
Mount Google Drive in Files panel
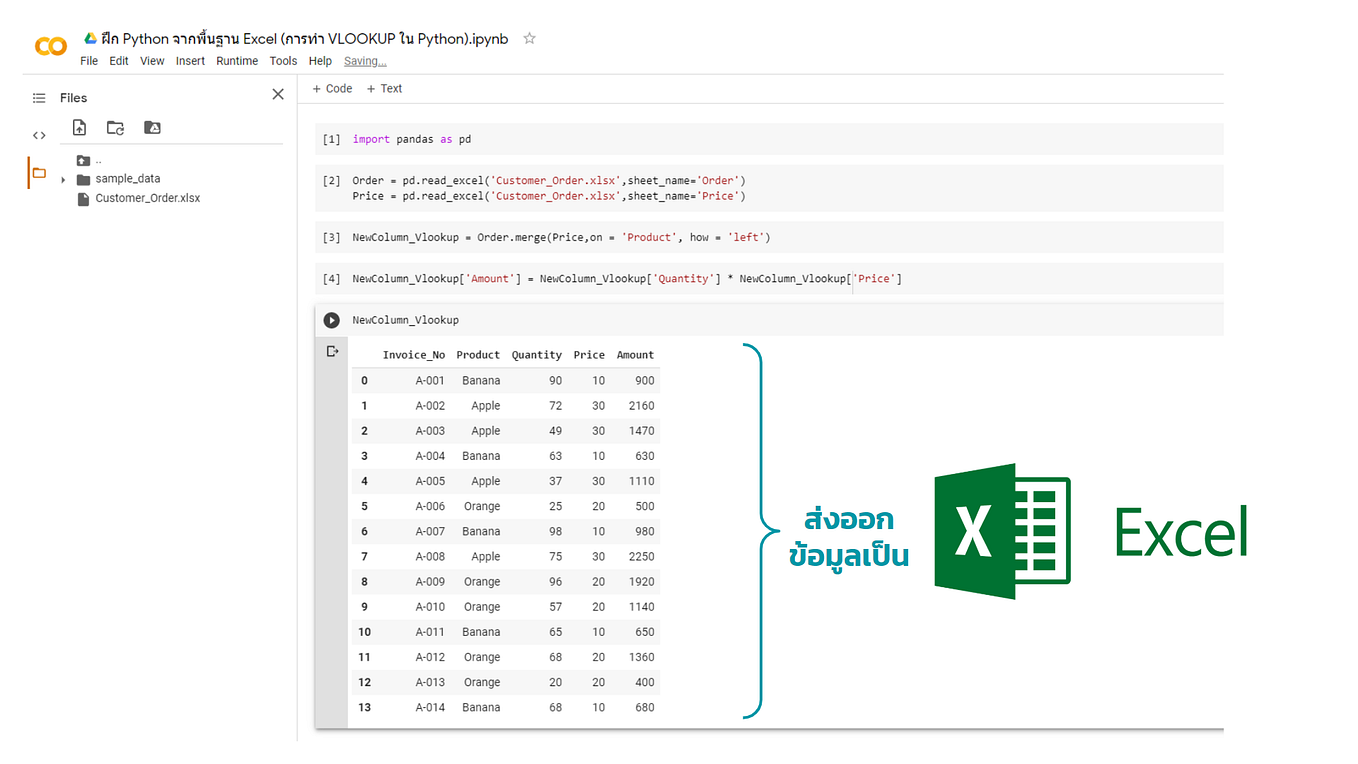click(151, 127)
